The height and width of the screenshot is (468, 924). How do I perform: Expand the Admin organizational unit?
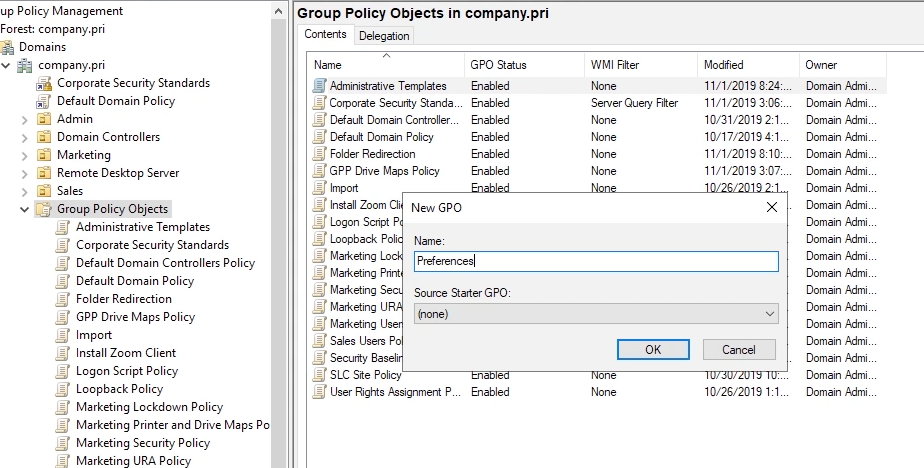click(25, 119)
